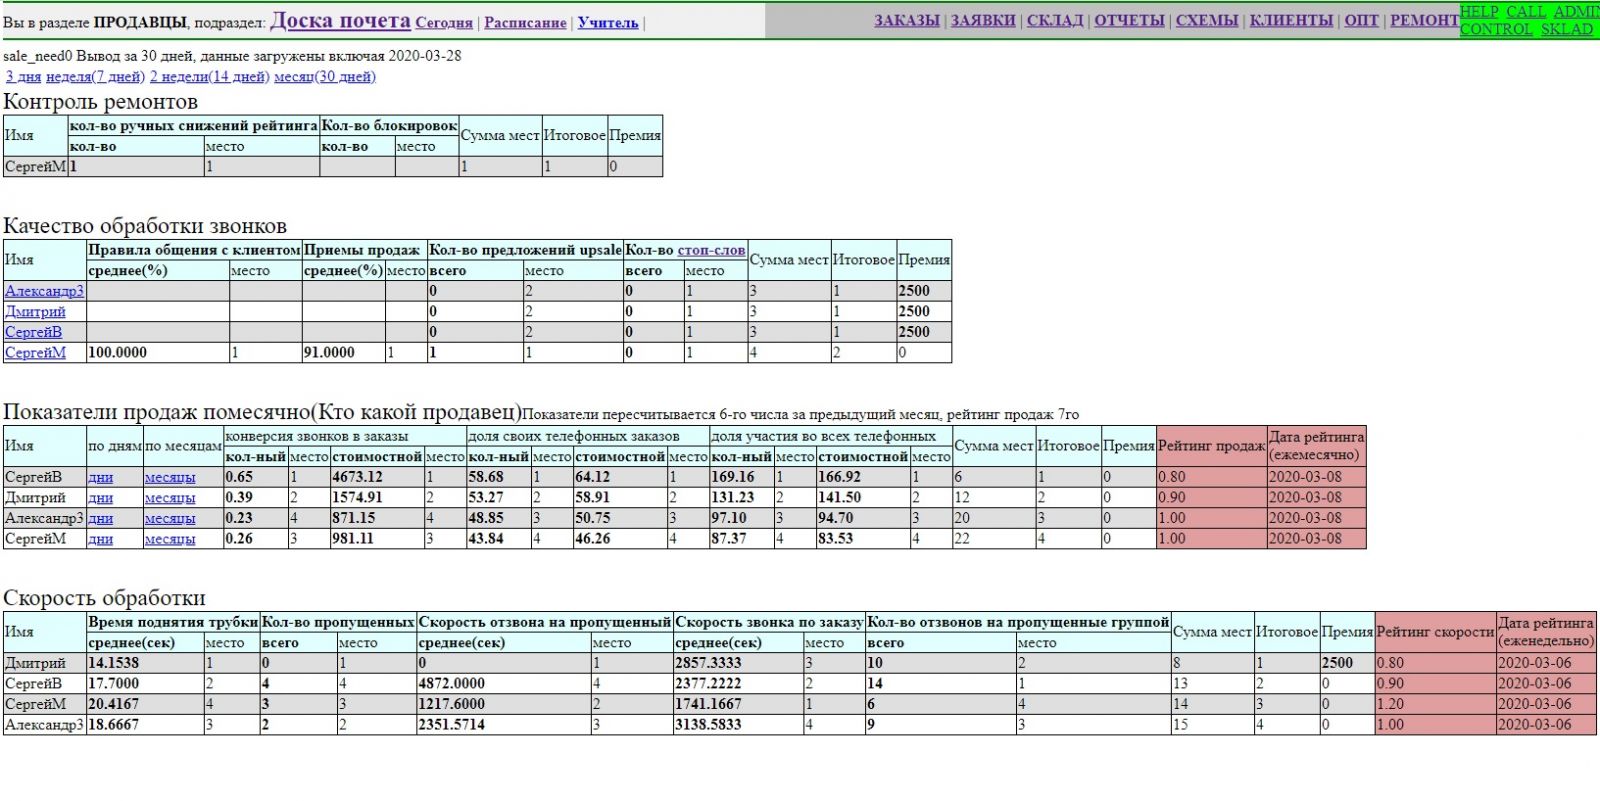Switch to the ЗАЯВКИ section
This screenshot has width=1600, height=801.
[x=982, y=20]
